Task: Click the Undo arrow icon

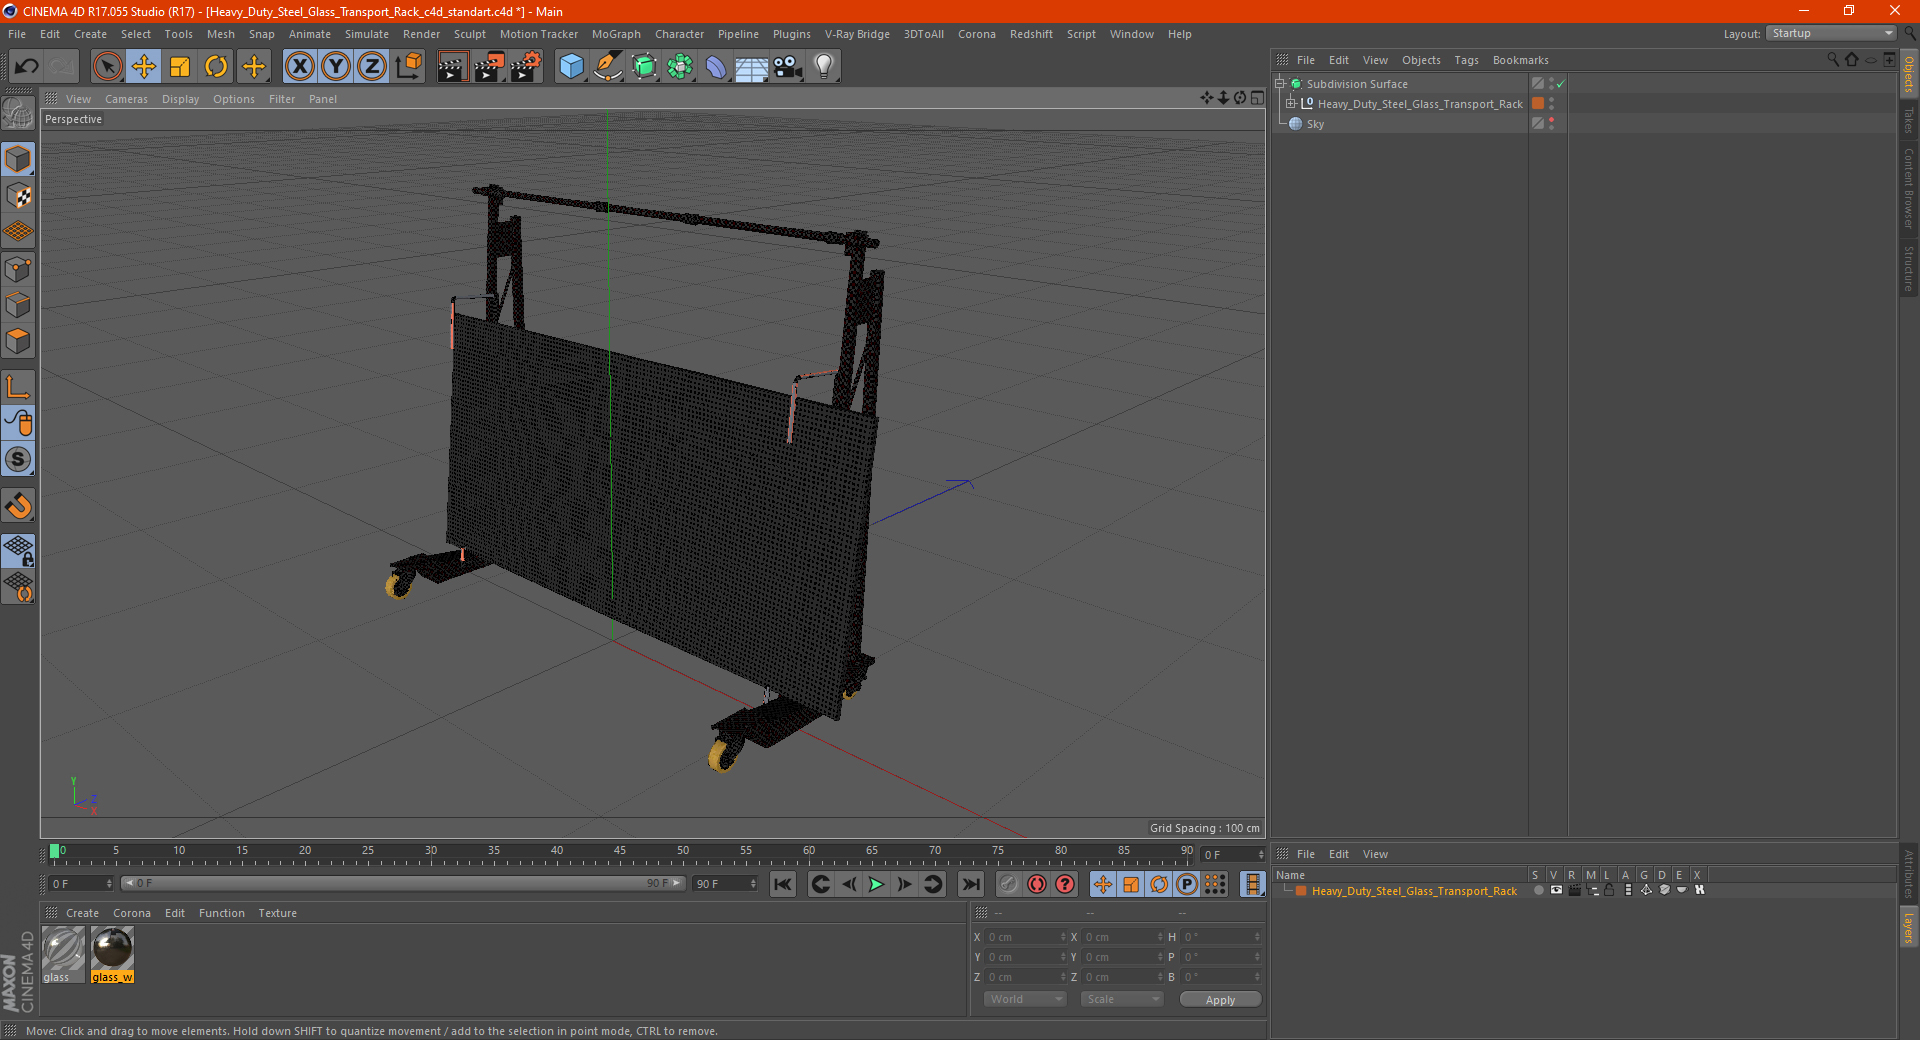Action: pos(26,67)
